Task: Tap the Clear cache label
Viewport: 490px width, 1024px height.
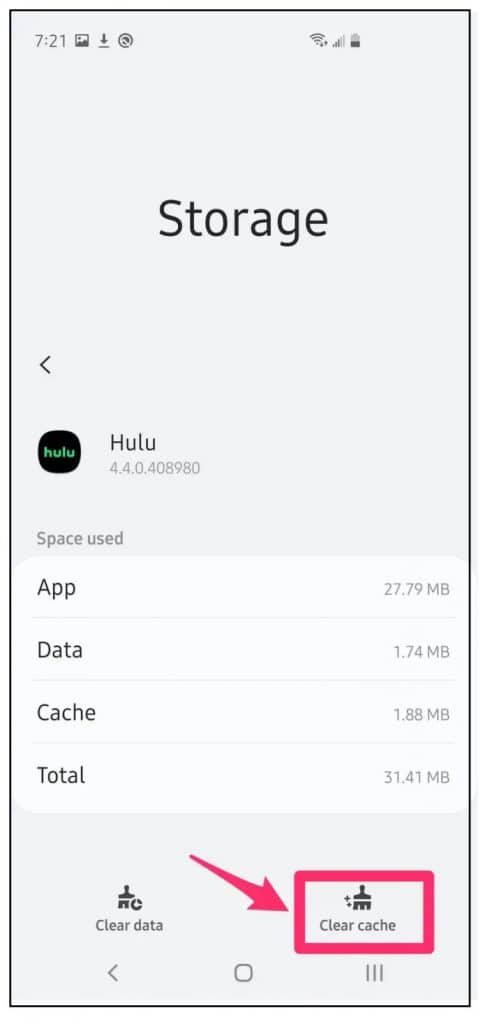Action: [x=357, y=925]
